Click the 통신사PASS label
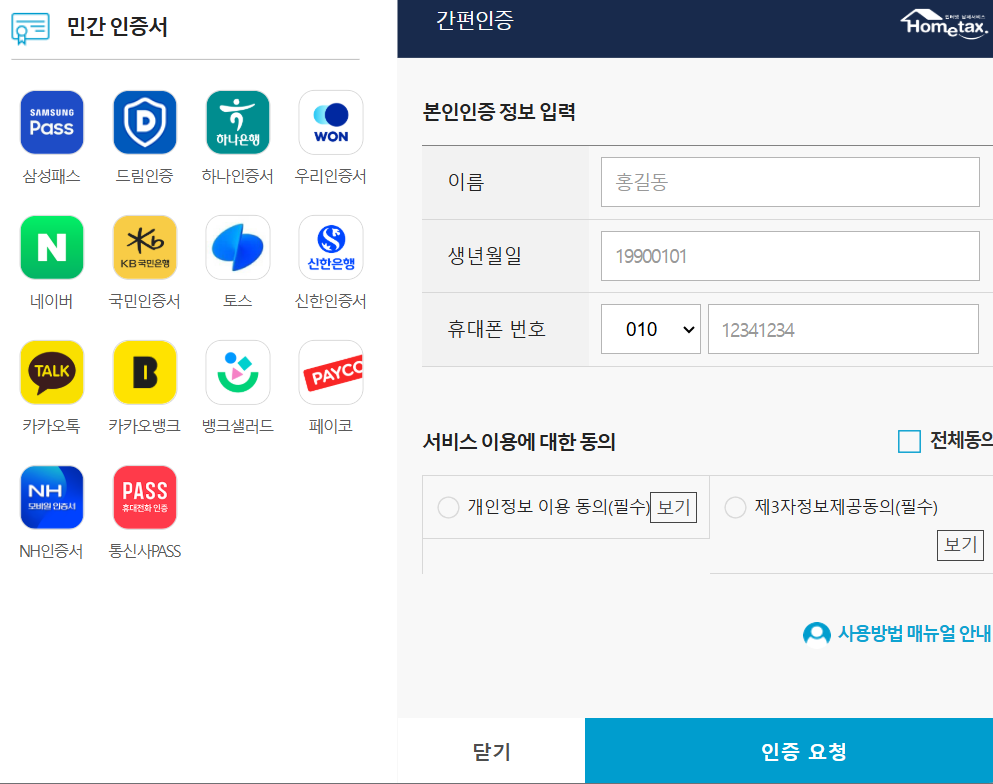Image resolution: width=993 pixels, height=784 pixels. click(145, 552)
